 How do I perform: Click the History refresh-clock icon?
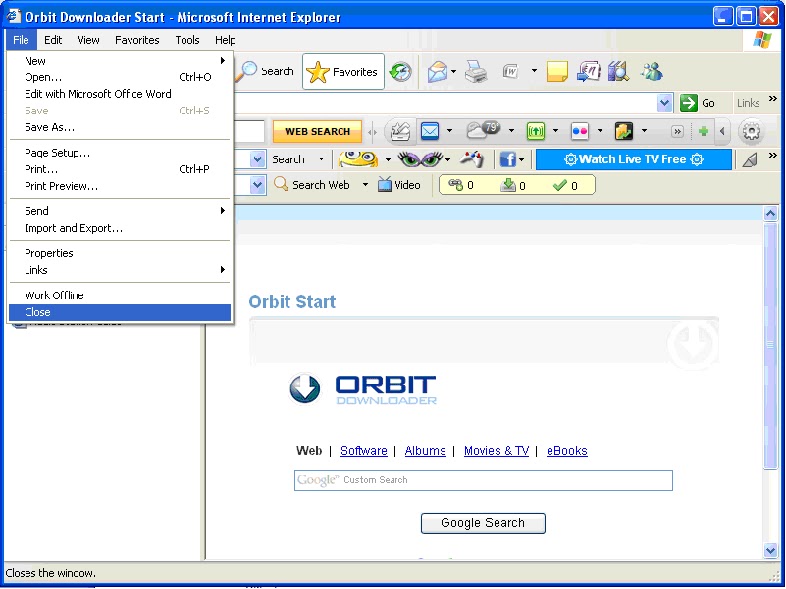click(x=401, y=72)
